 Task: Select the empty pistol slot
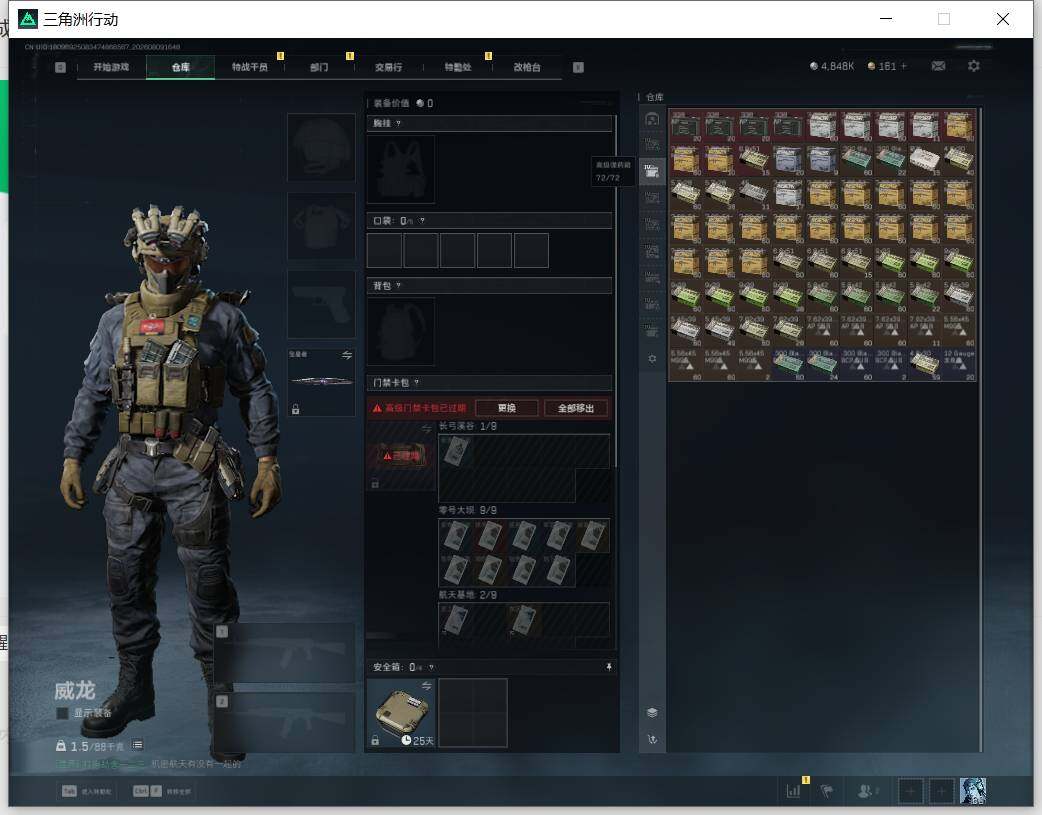321,304
